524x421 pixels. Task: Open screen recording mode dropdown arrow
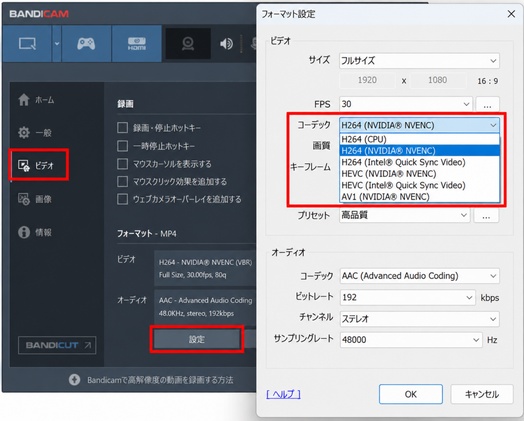click(57, 43)
